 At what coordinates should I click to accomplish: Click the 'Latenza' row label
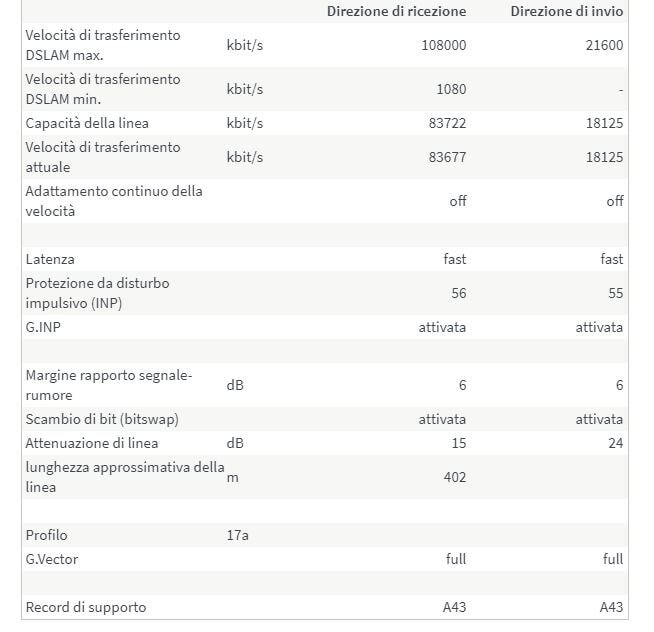pos(50,259)
